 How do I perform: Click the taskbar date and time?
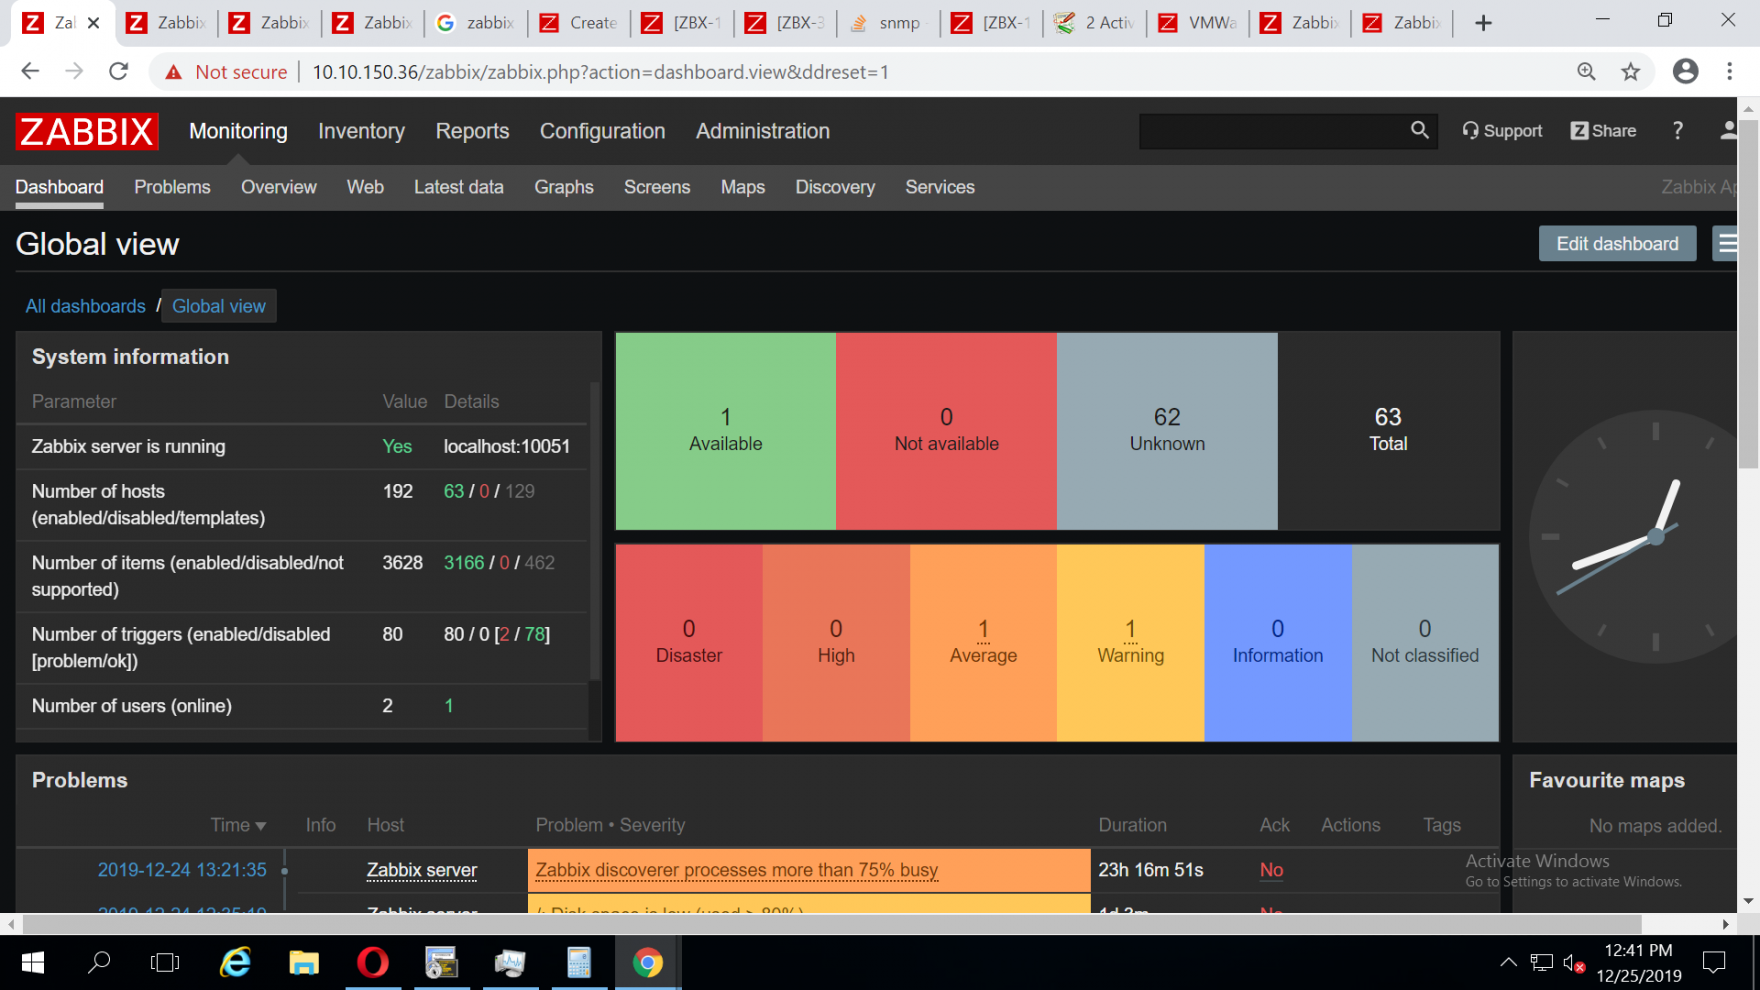[1638, 963]
